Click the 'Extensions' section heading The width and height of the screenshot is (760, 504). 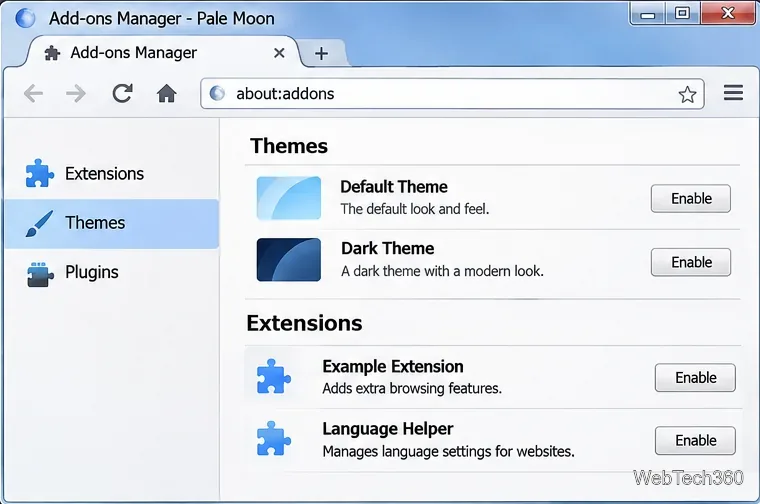[x=304, y=323]
